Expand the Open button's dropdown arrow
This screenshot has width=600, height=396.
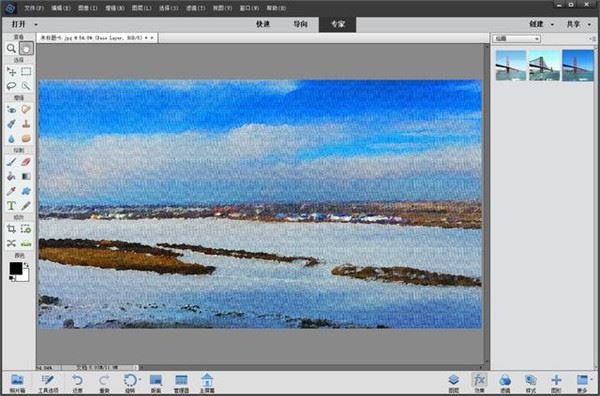point(36,25)
